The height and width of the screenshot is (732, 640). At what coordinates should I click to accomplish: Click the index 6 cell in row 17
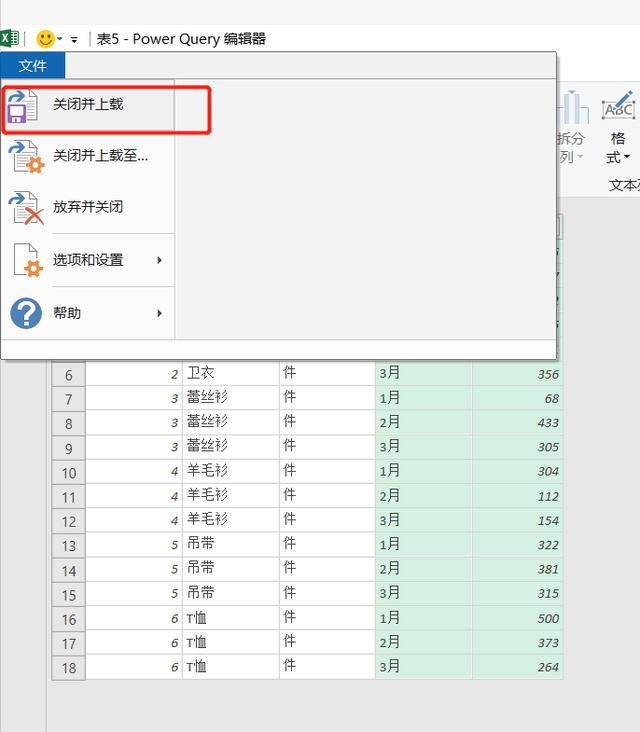pos(134,642)
